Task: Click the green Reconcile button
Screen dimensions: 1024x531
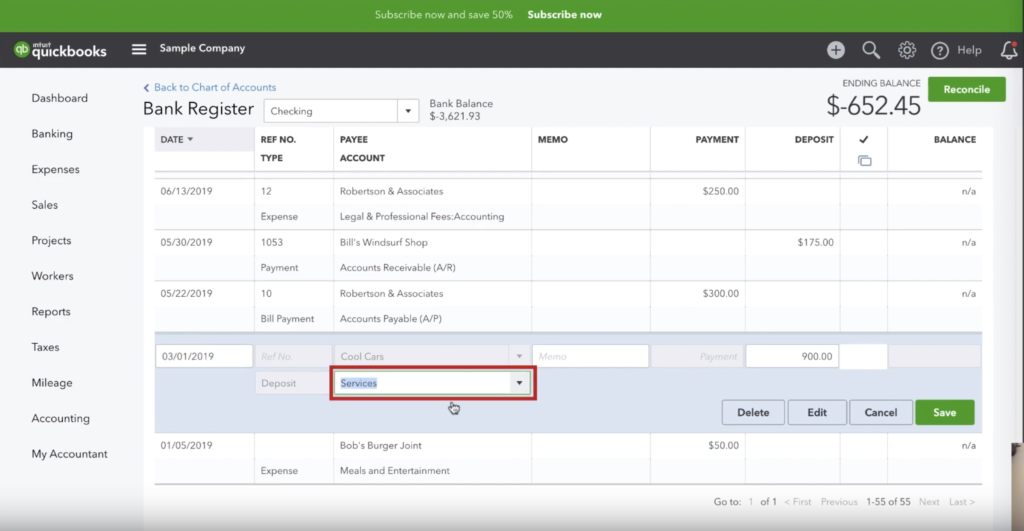Action: [x=967, y=89]
